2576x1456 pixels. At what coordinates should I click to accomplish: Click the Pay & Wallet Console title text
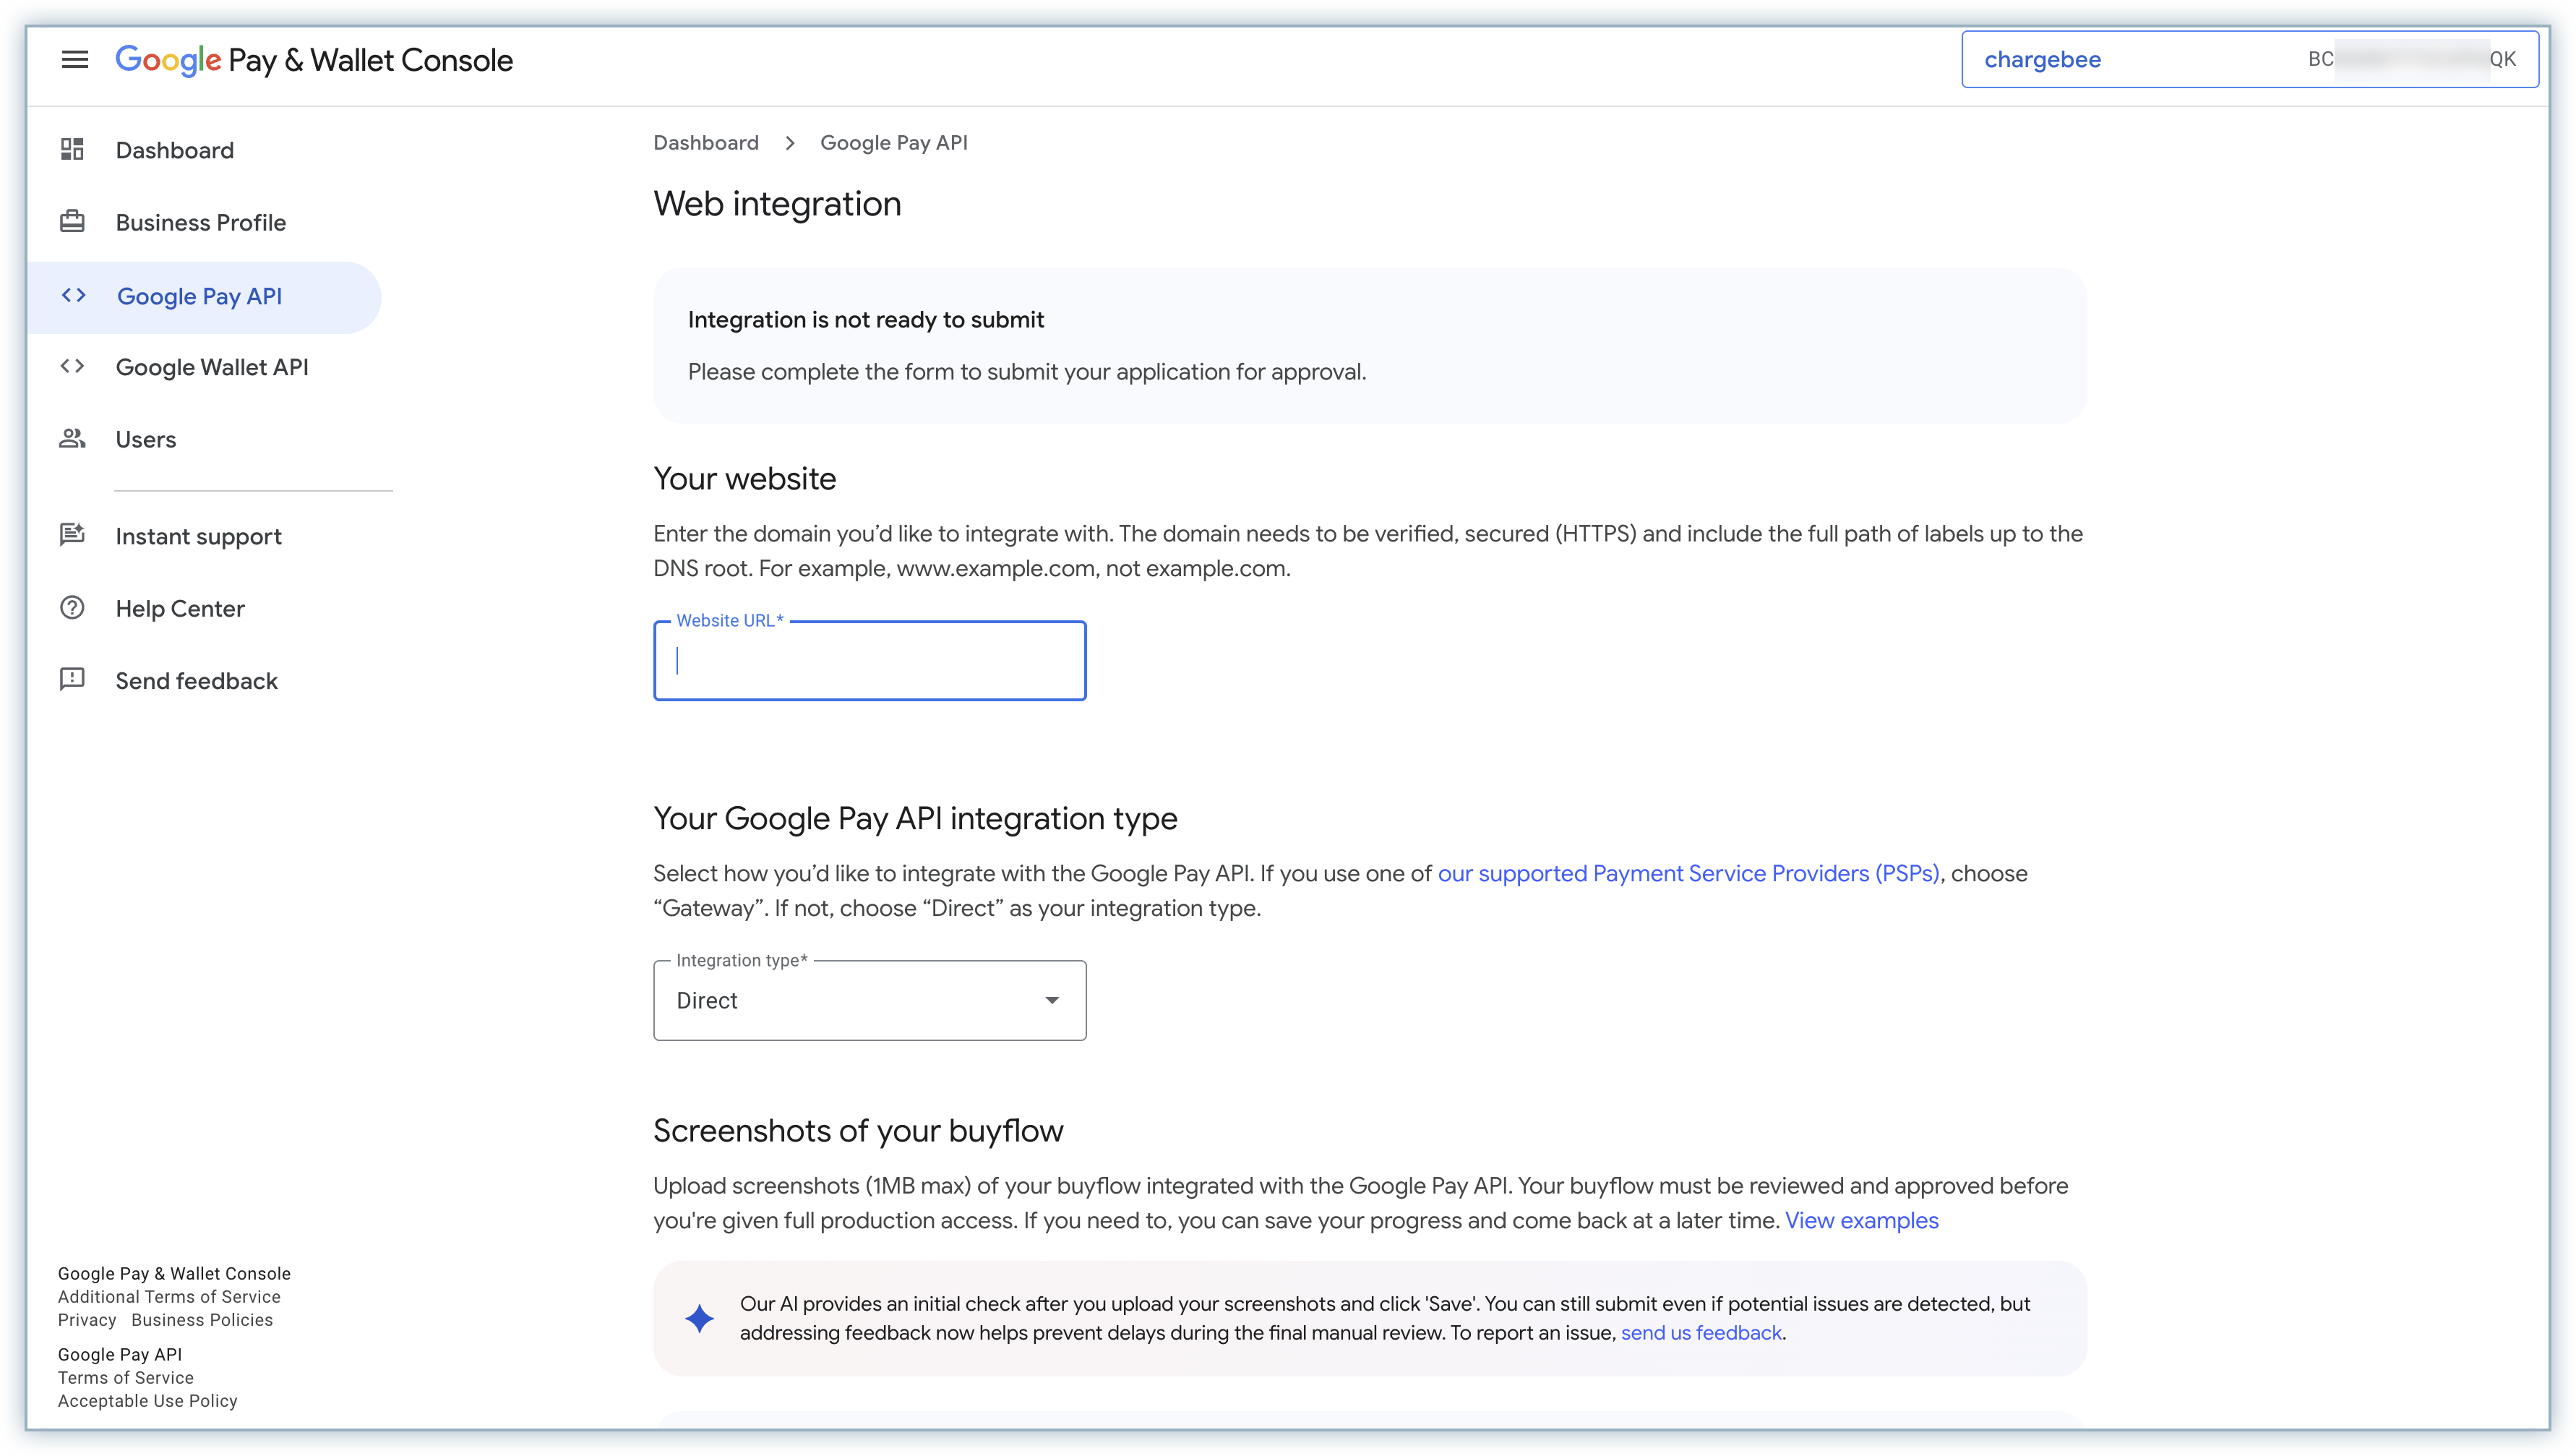click(370, 60)
